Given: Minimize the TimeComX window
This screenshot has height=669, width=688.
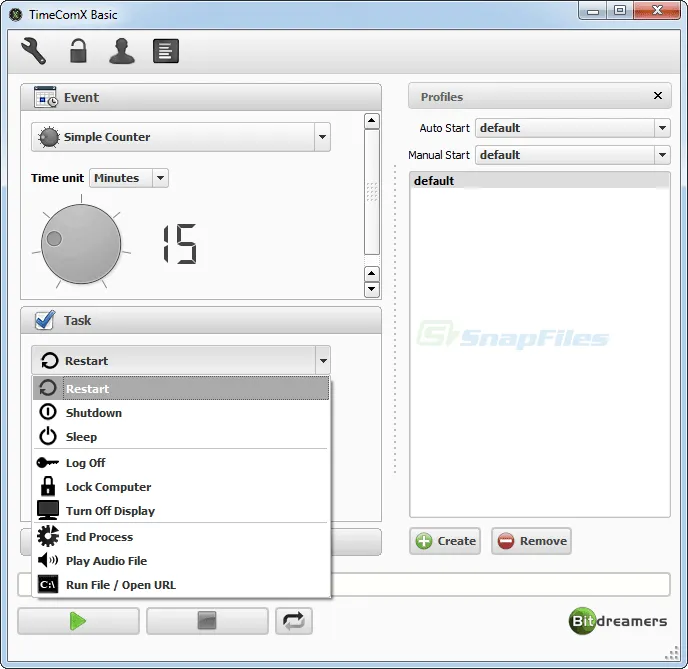Looking at the screenshot, I should pos(593,11).
